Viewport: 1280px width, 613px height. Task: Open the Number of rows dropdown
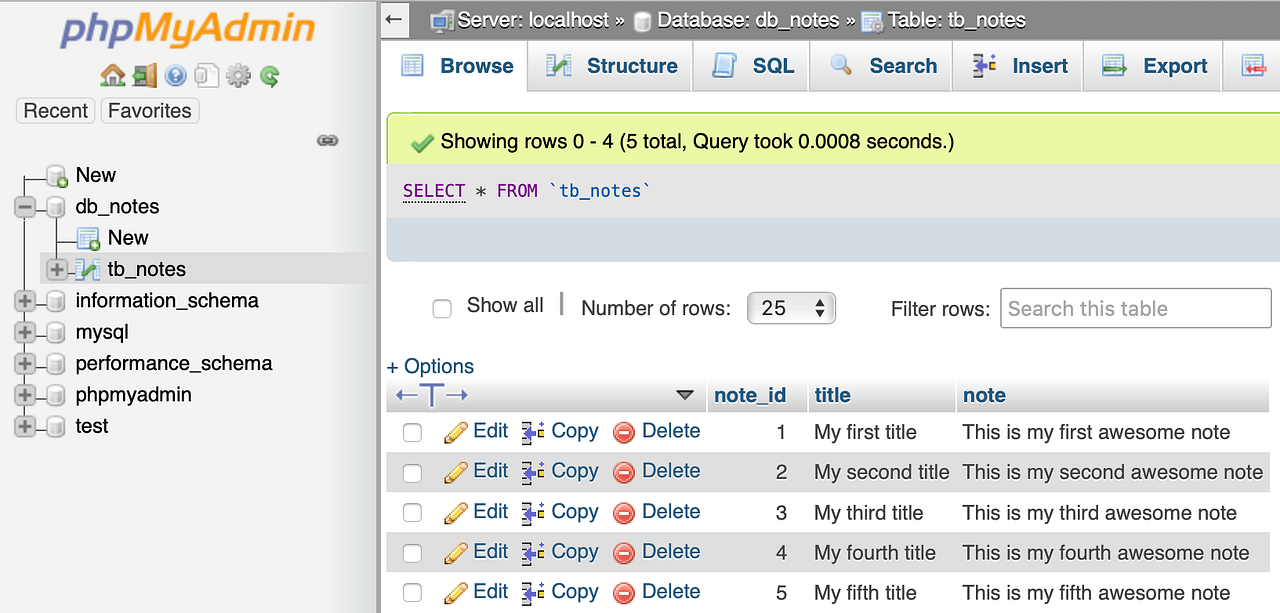(x=791, y=308)
